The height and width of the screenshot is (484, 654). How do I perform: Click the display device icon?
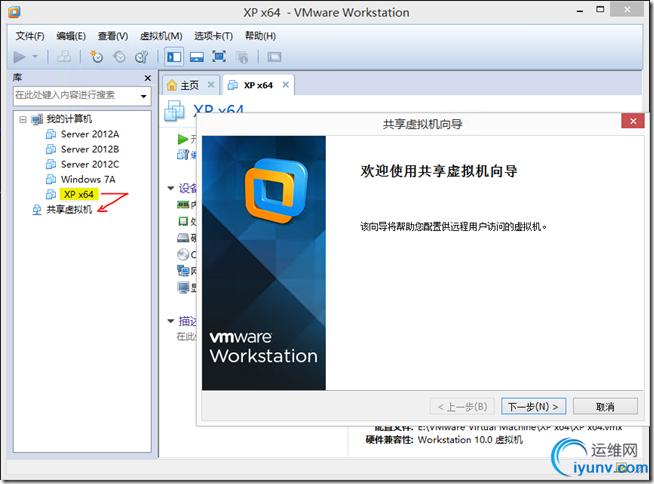[183, 287]
